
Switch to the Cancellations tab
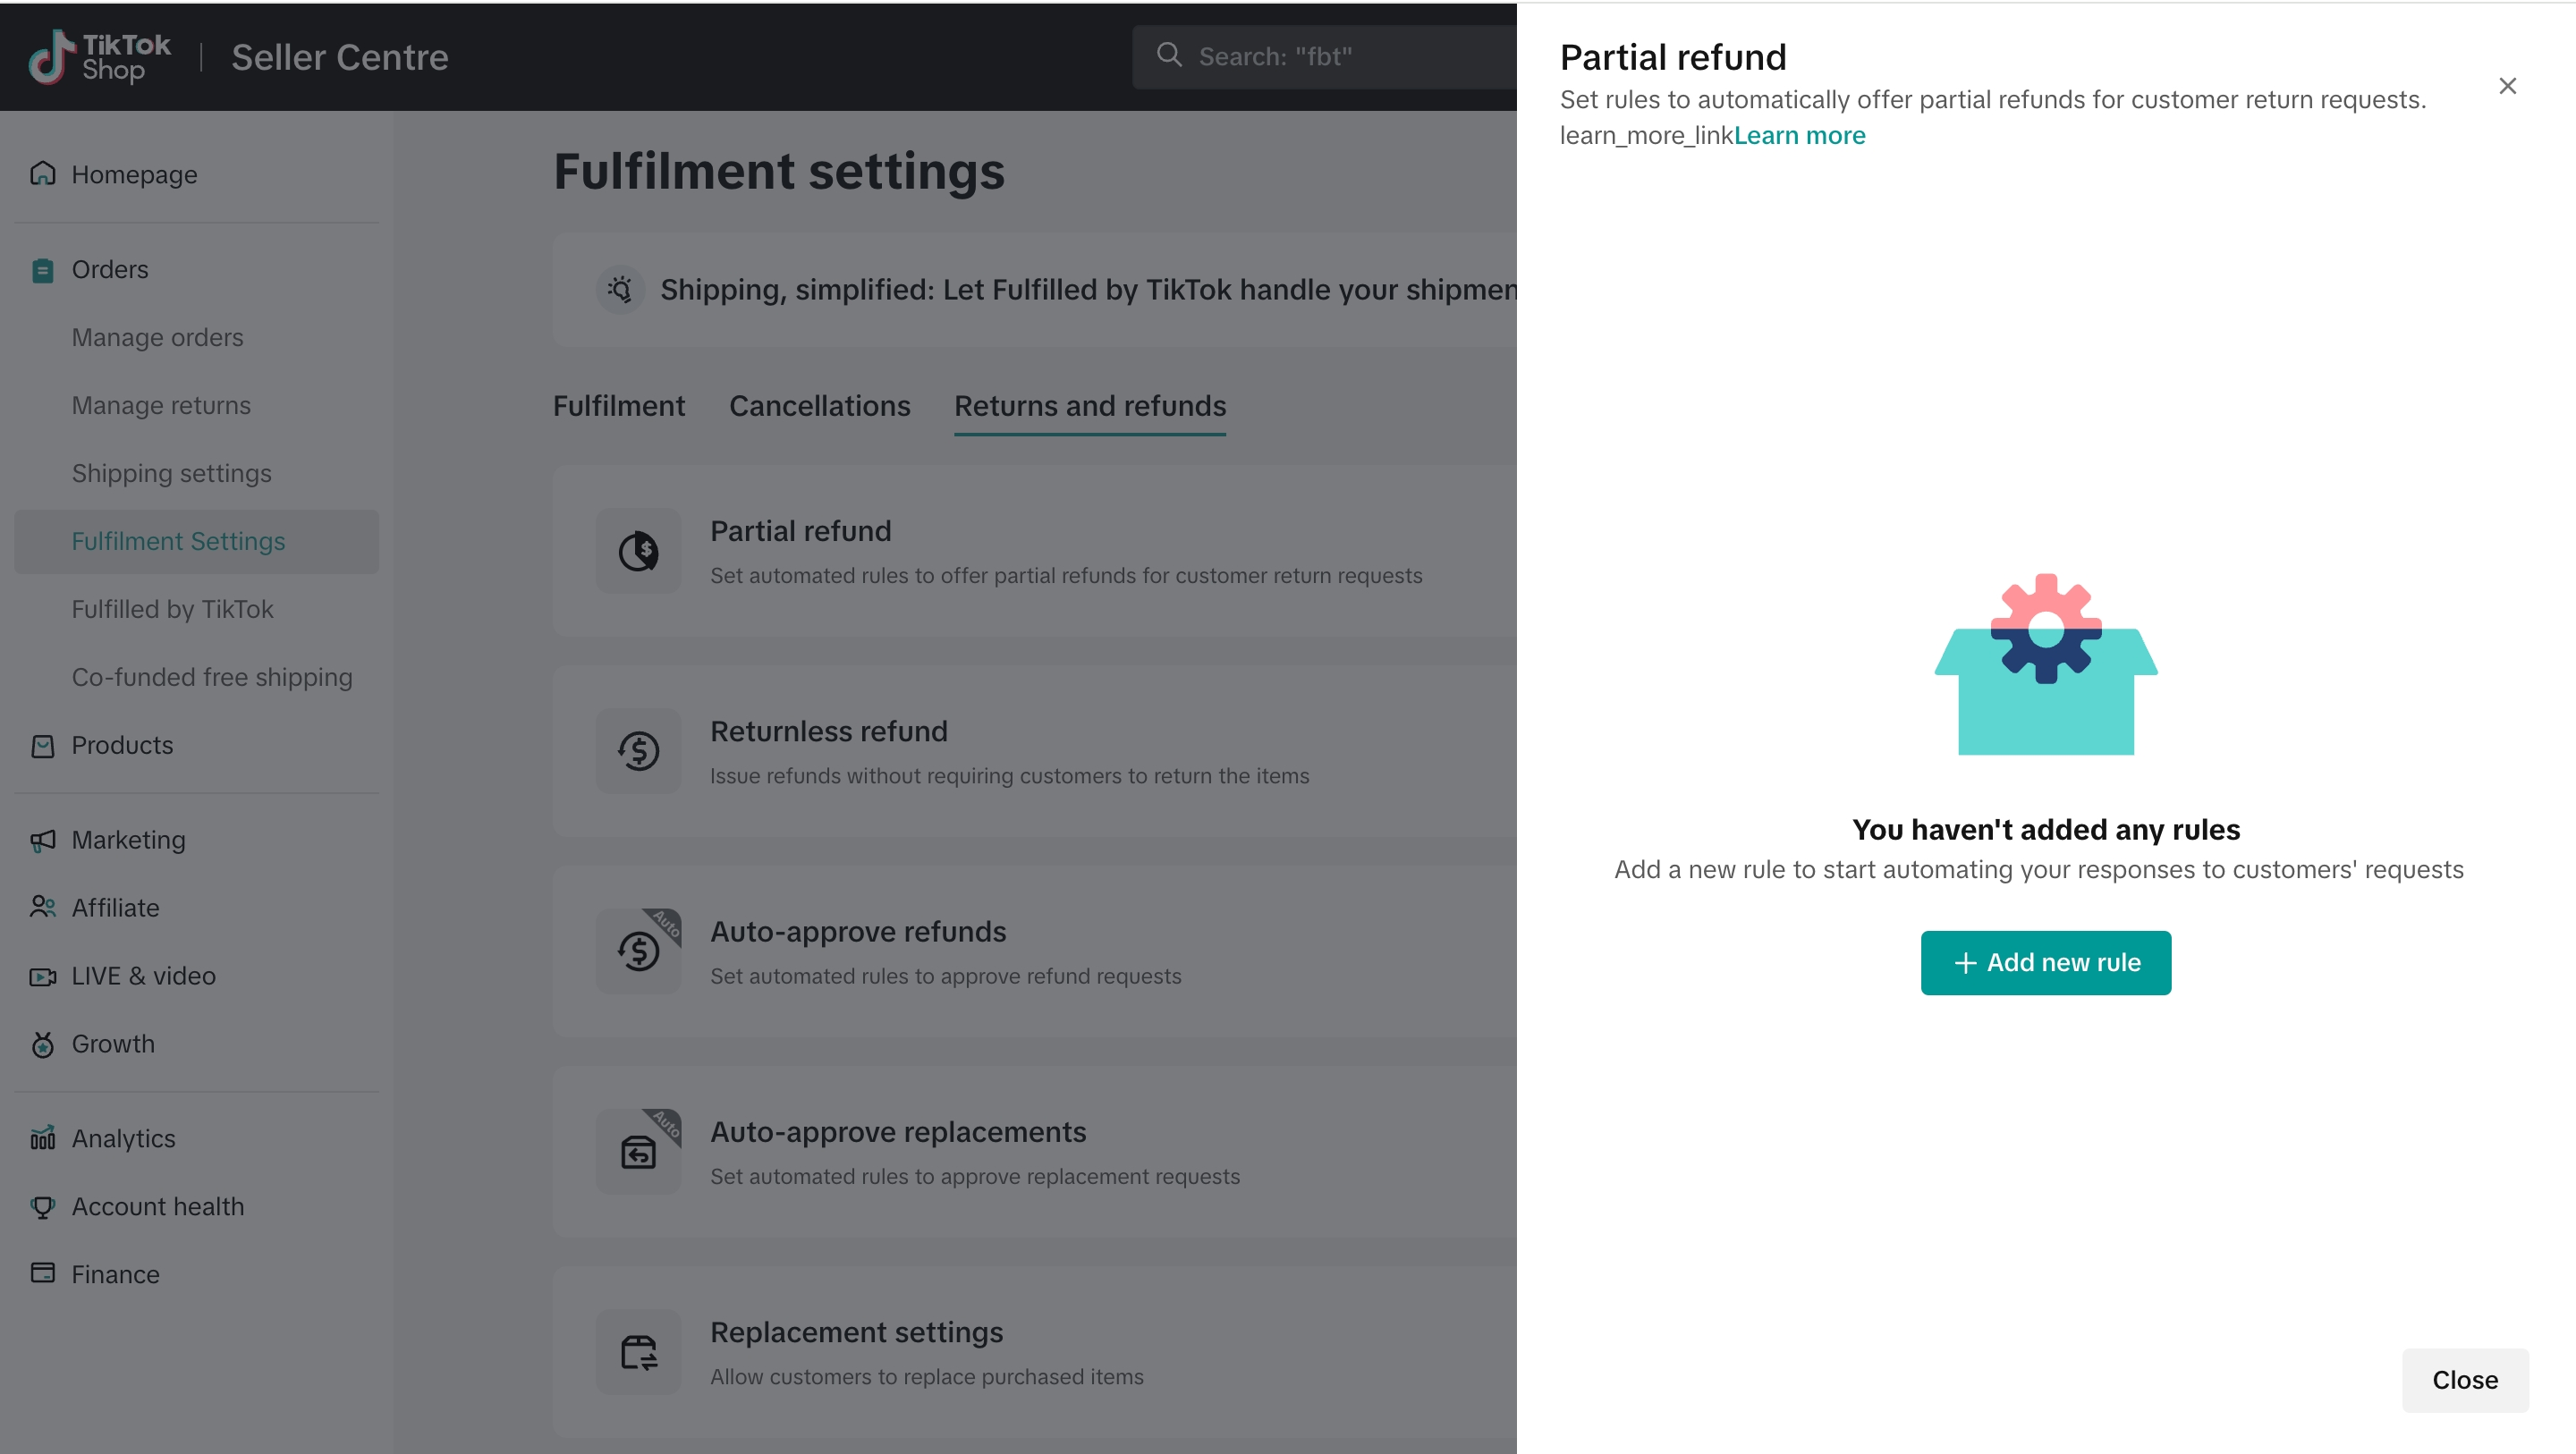point(819,406)
